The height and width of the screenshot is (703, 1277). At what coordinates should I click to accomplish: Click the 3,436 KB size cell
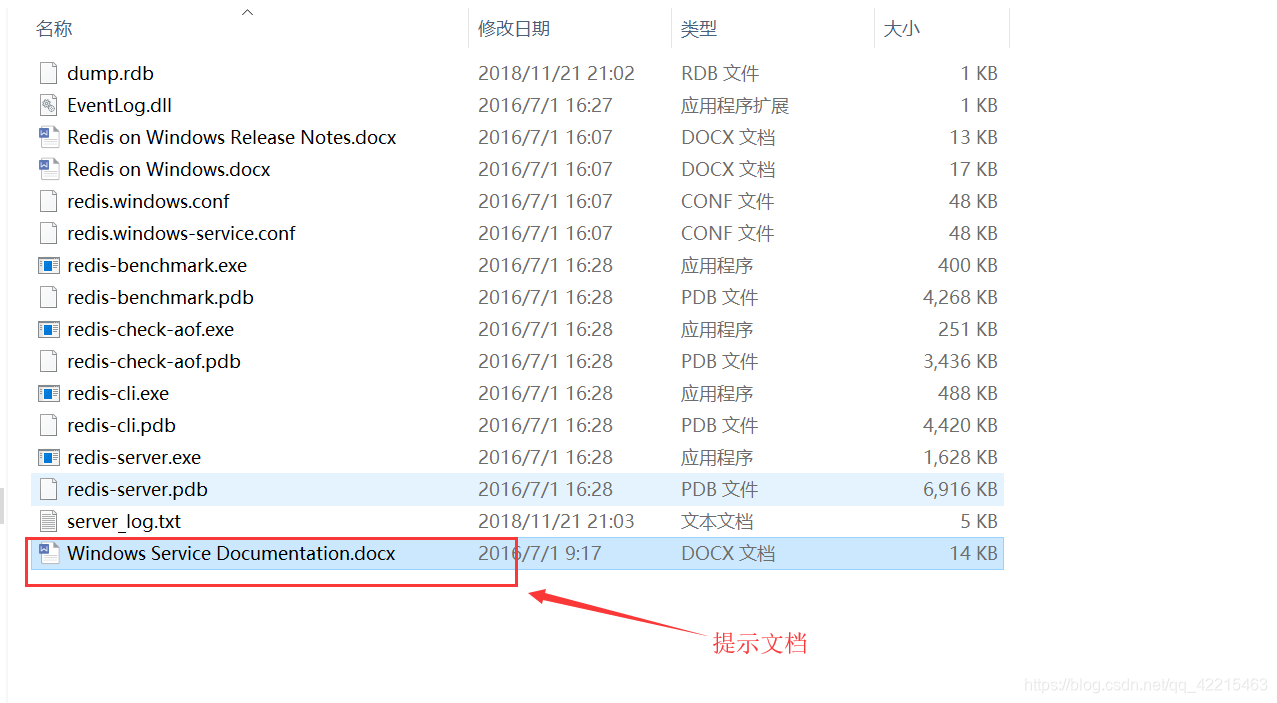coord(960,361)
